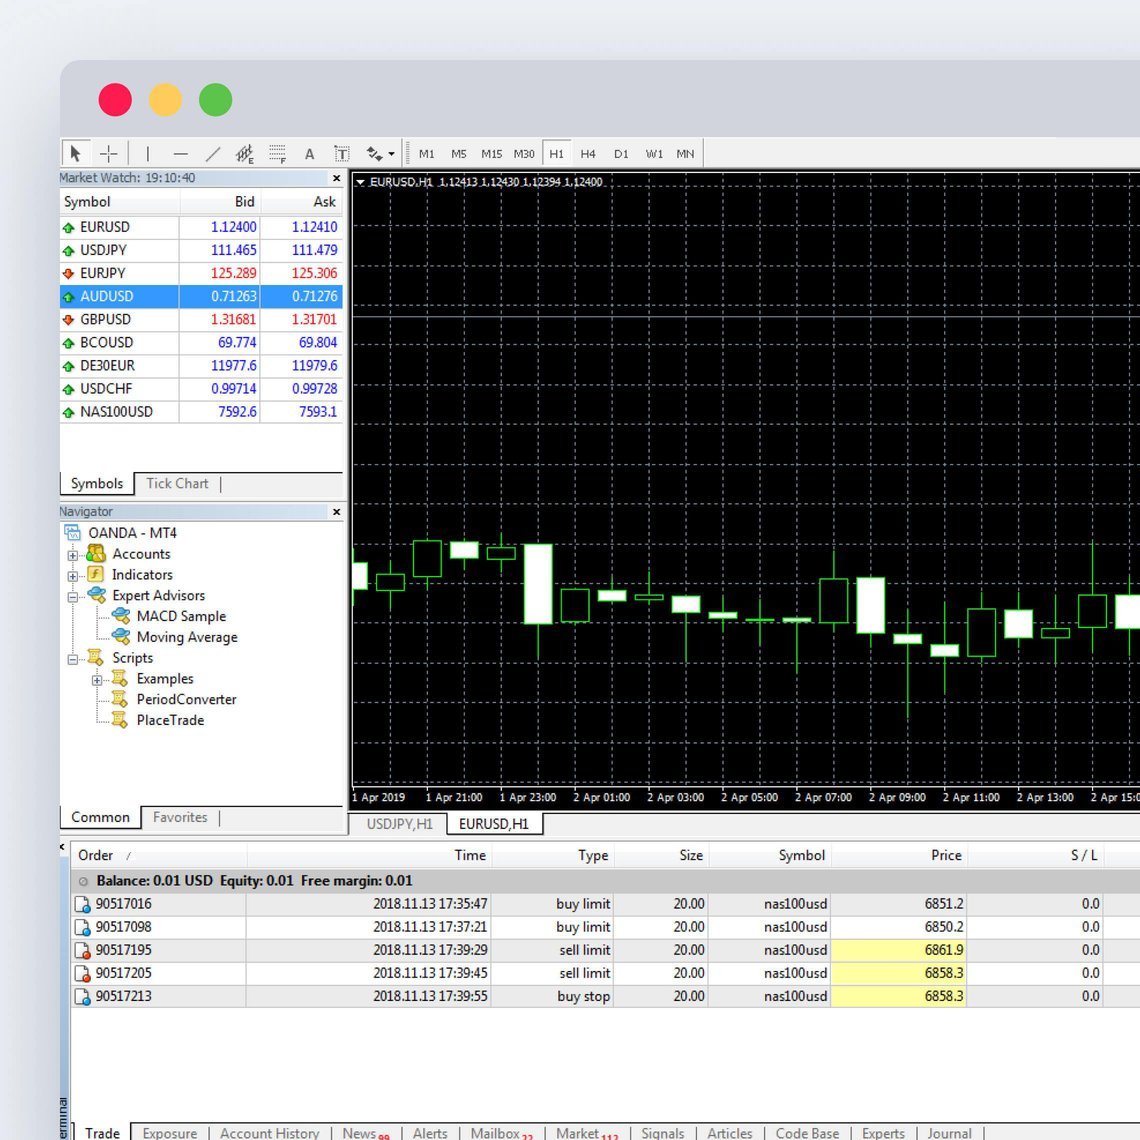The image size is (1140, 1140).
Task: Select the trendline drawing tool
Action: [212, 153]
